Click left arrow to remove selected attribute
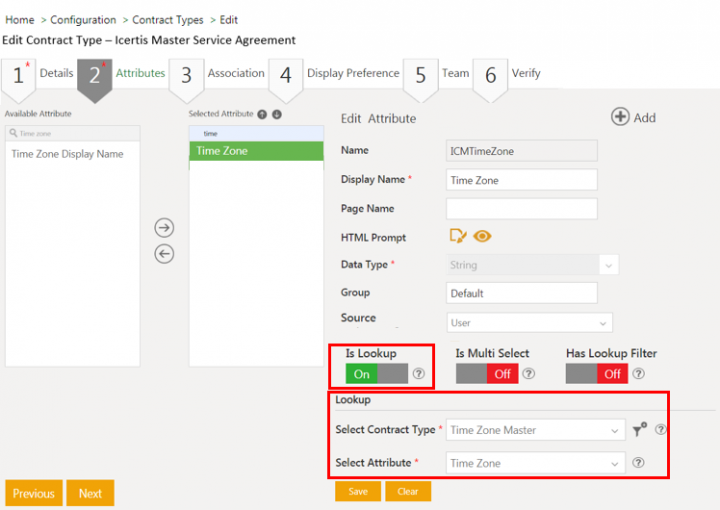 [x=164, y=253]
